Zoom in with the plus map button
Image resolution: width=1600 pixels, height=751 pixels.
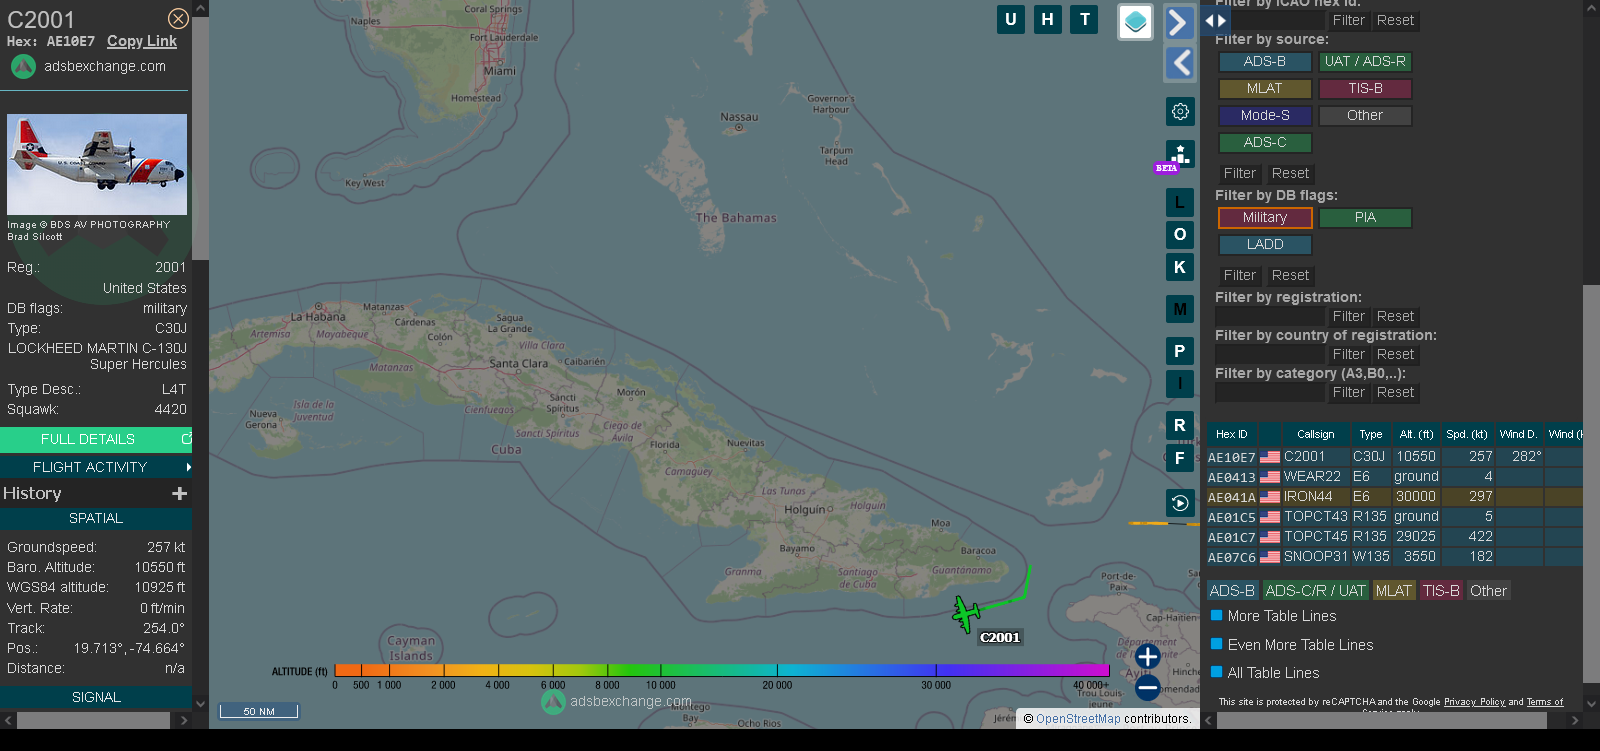[x=1148, y=657]
